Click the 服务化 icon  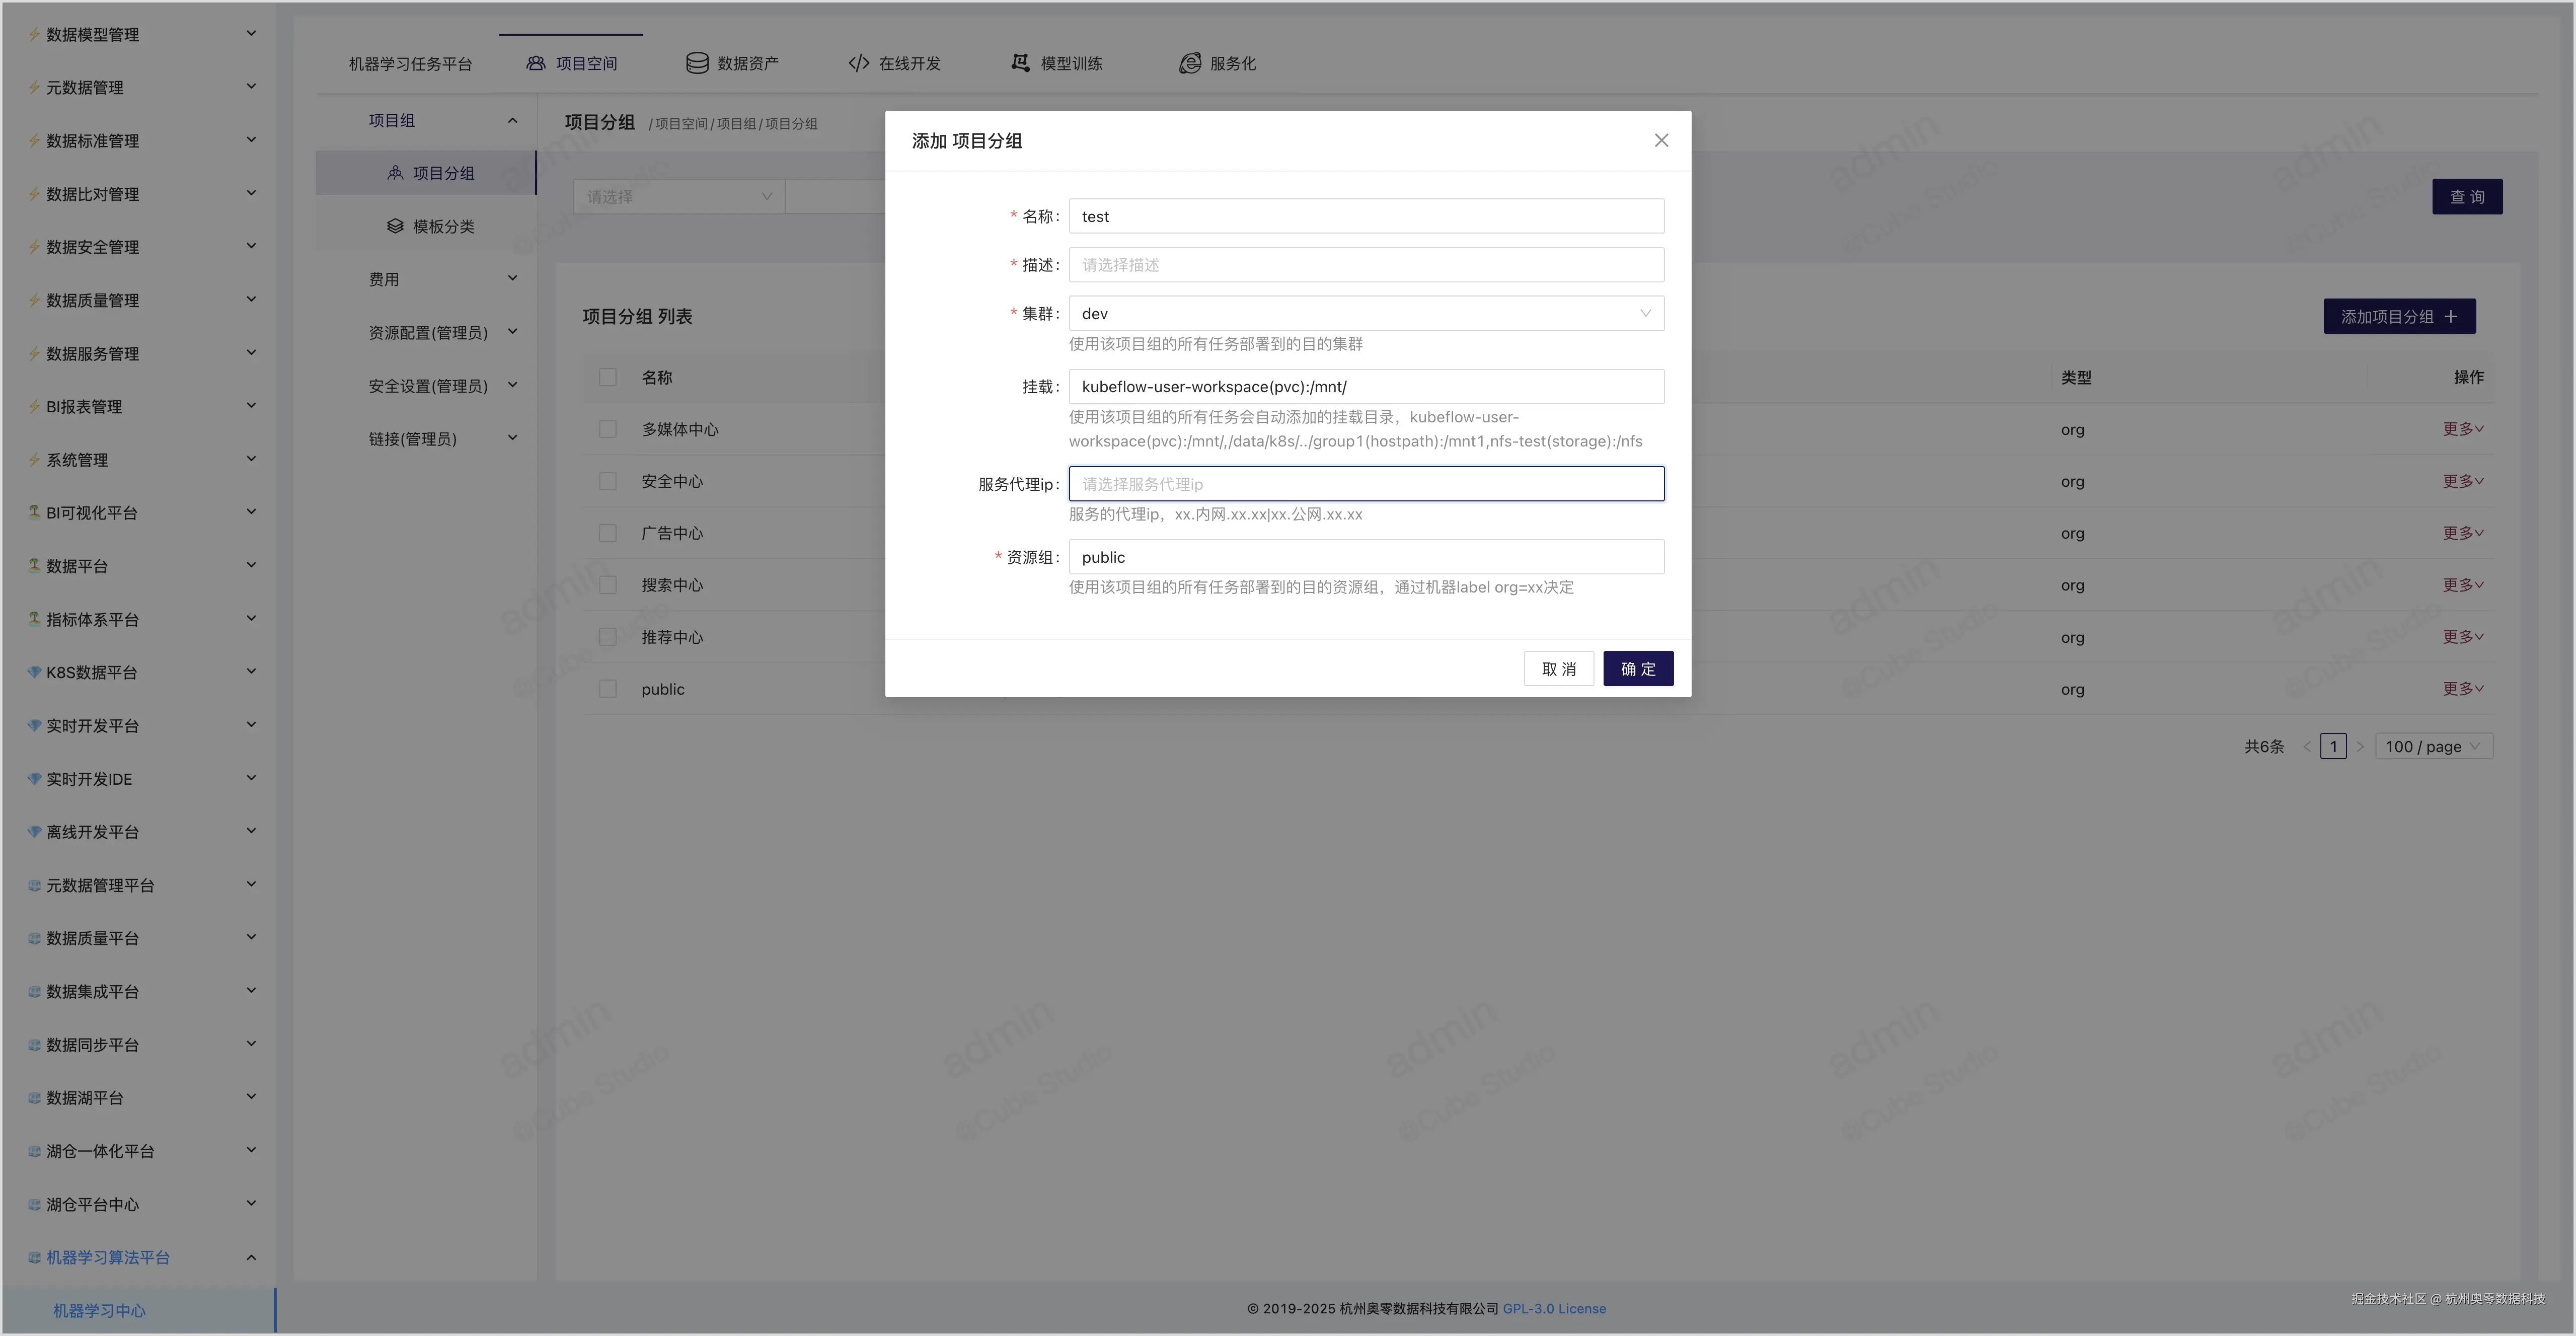pyautogui.click(x=1189, y=63)
